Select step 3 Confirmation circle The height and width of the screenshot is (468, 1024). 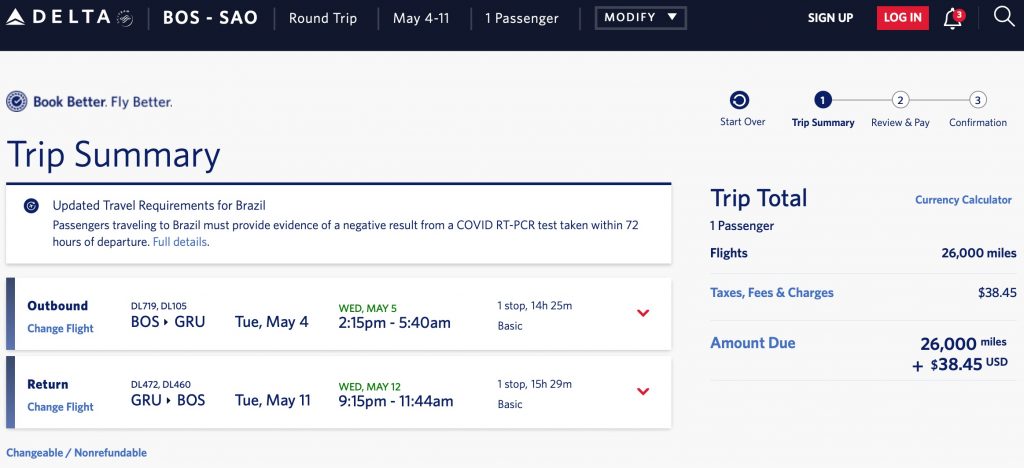tap(978, 100)
